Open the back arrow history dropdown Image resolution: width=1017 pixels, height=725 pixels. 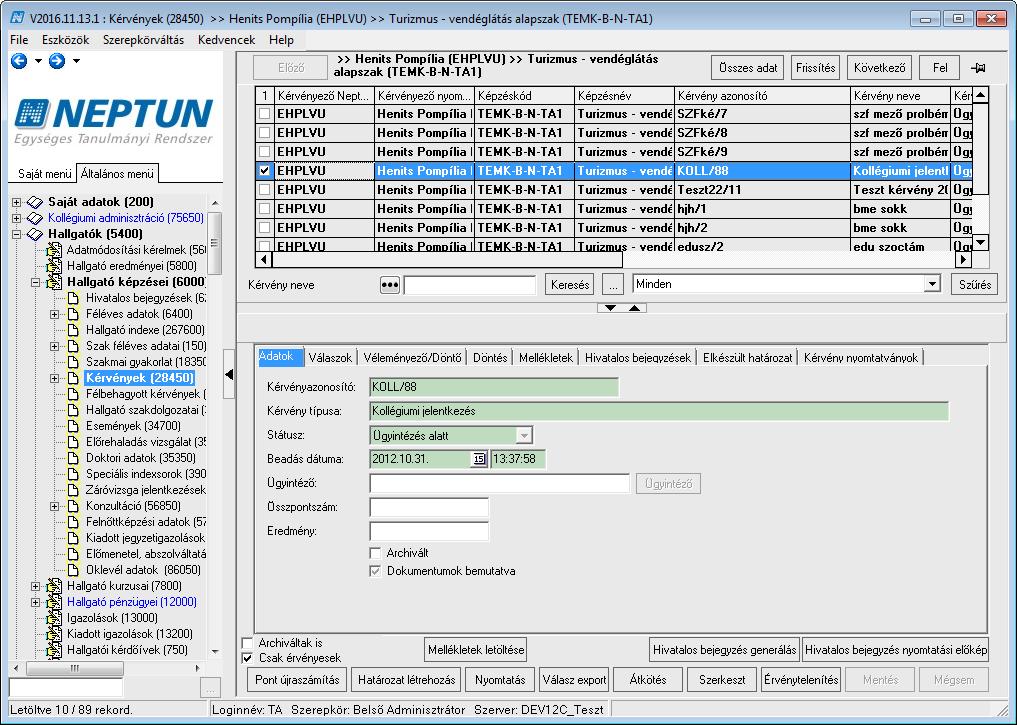pos(38,61)
